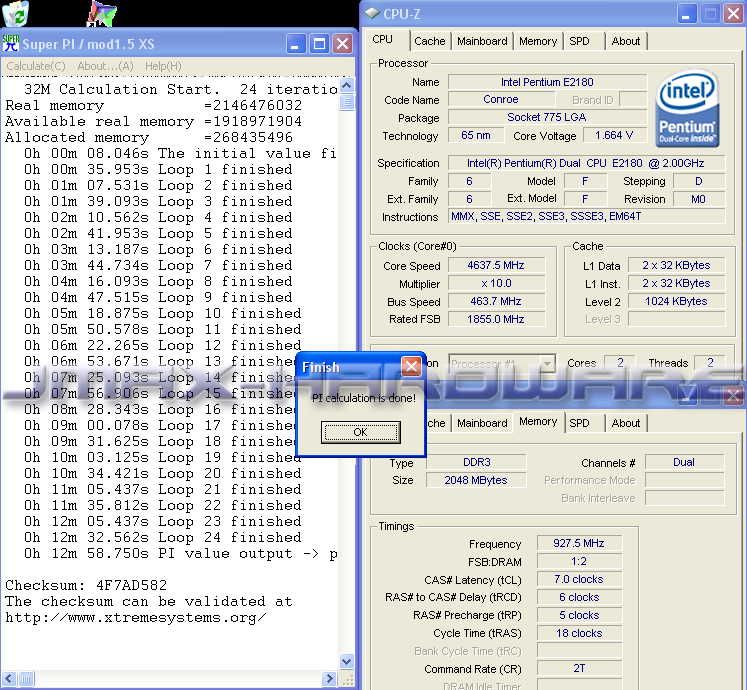The image size is (747, 690).
Task: Maximize the Super PI window
Action: click(319, 44)
